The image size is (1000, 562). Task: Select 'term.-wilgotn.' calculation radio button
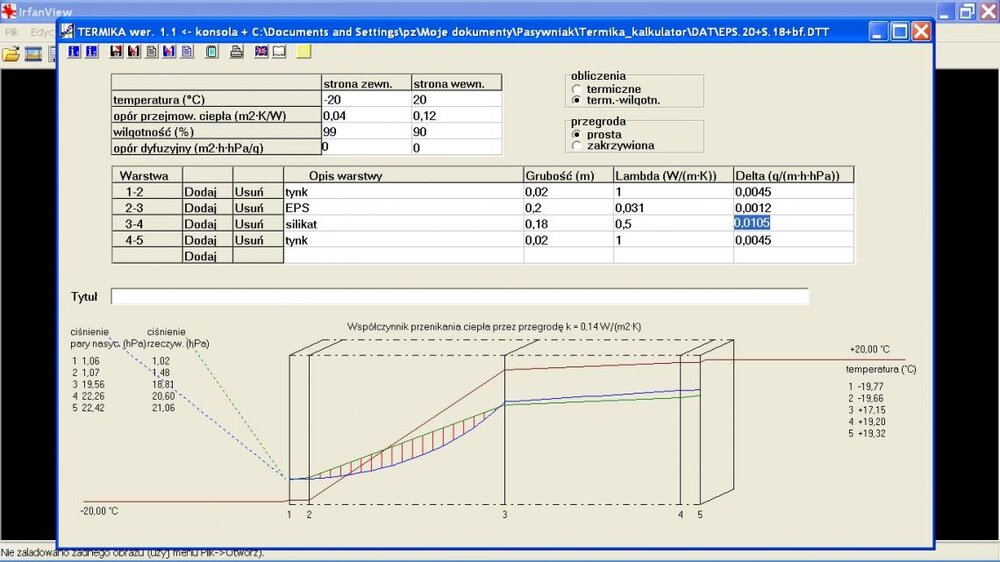tap(576, 100)
